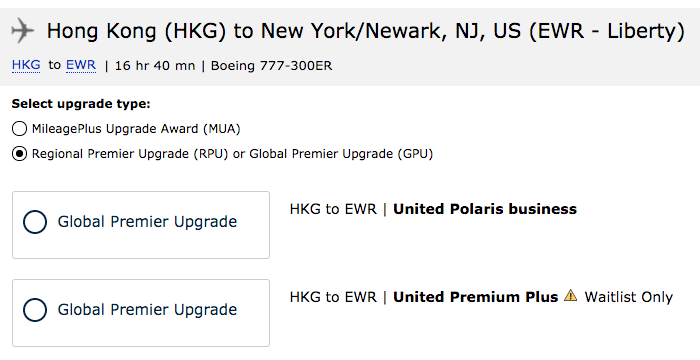Click the airplane icon beside the route heading
Viewport: 700px width, 360px height.
(x=23, y=30)
